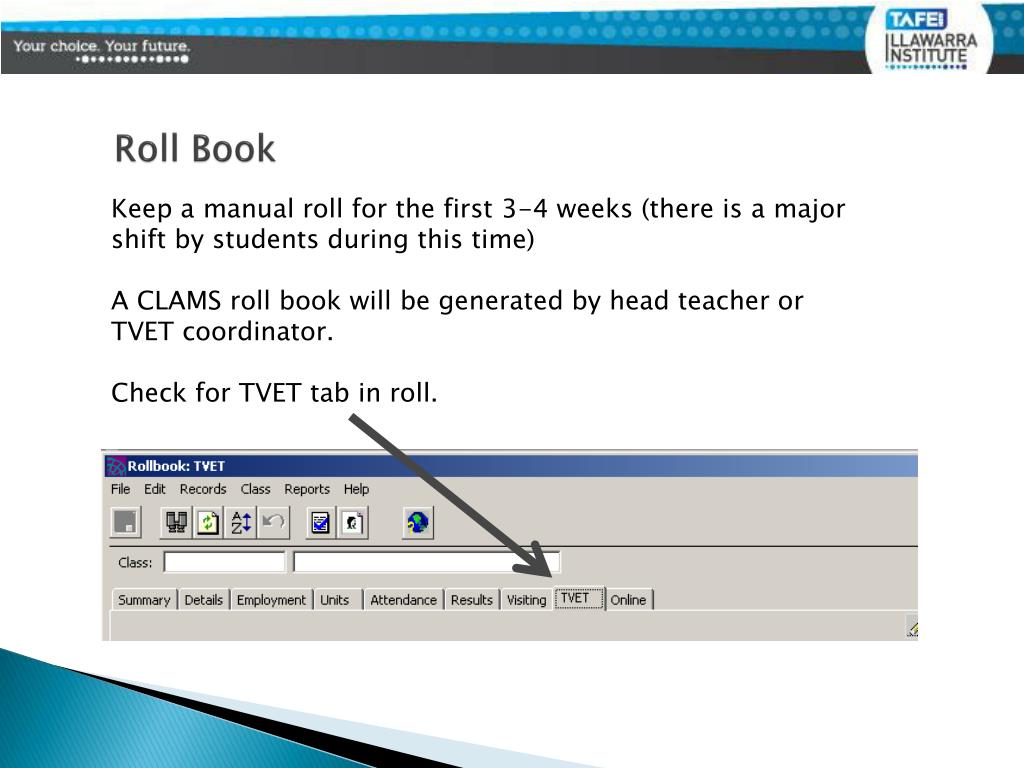Open the Class menu
The height and width of the screenshot is (768, 1024).
(x=255, y=489)
